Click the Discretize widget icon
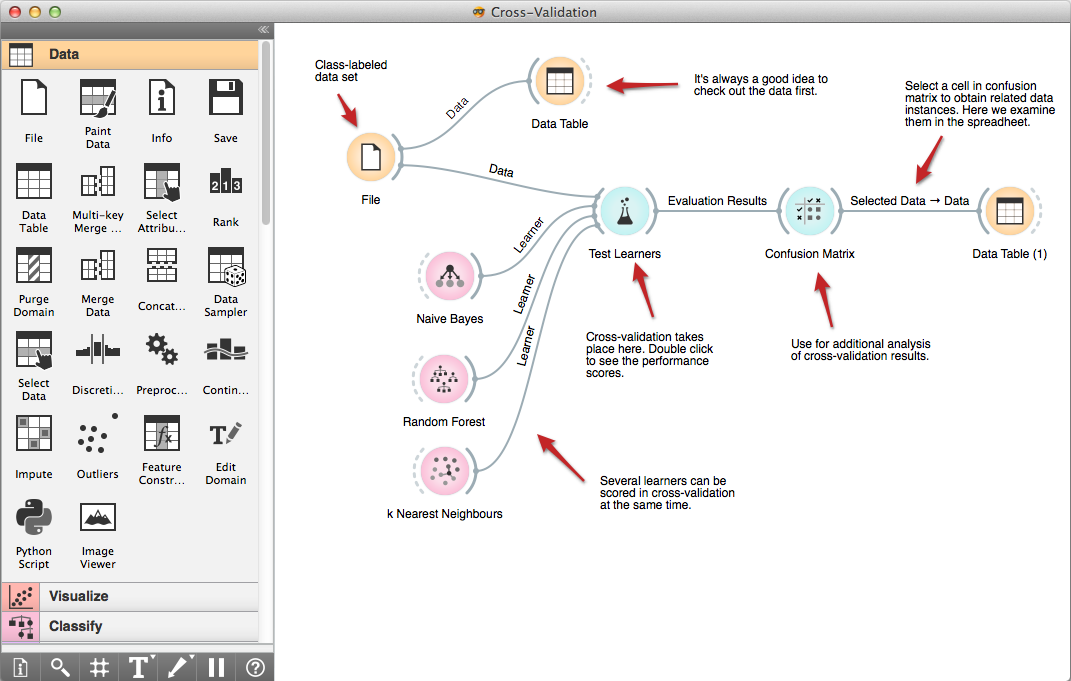This screenshot has height=681, width=1071. (x=97, y=351)
